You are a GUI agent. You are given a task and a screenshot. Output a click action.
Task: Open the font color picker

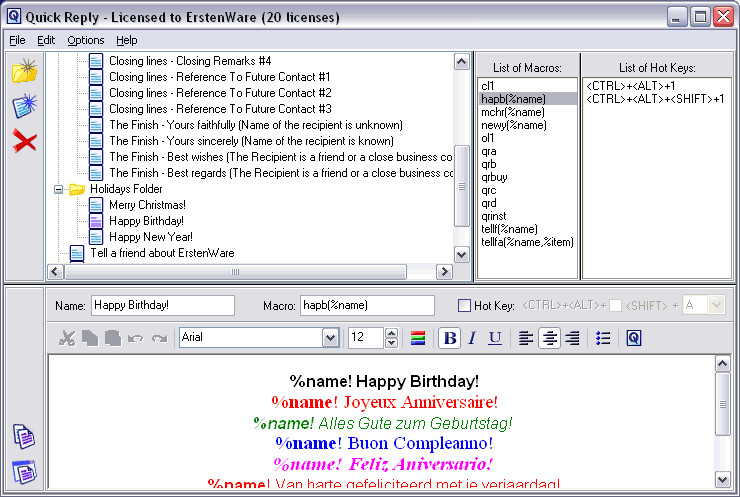pos(418,338)
